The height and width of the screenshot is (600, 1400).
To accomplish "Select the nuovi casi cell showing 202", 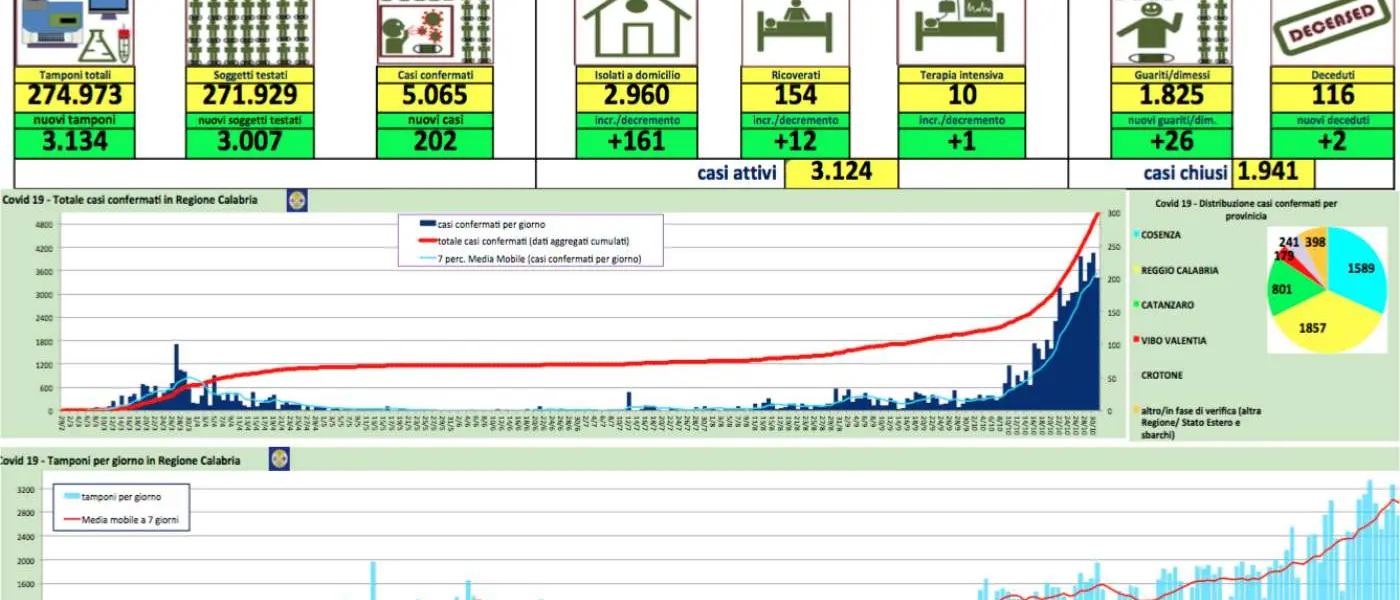I will (435, 143).
